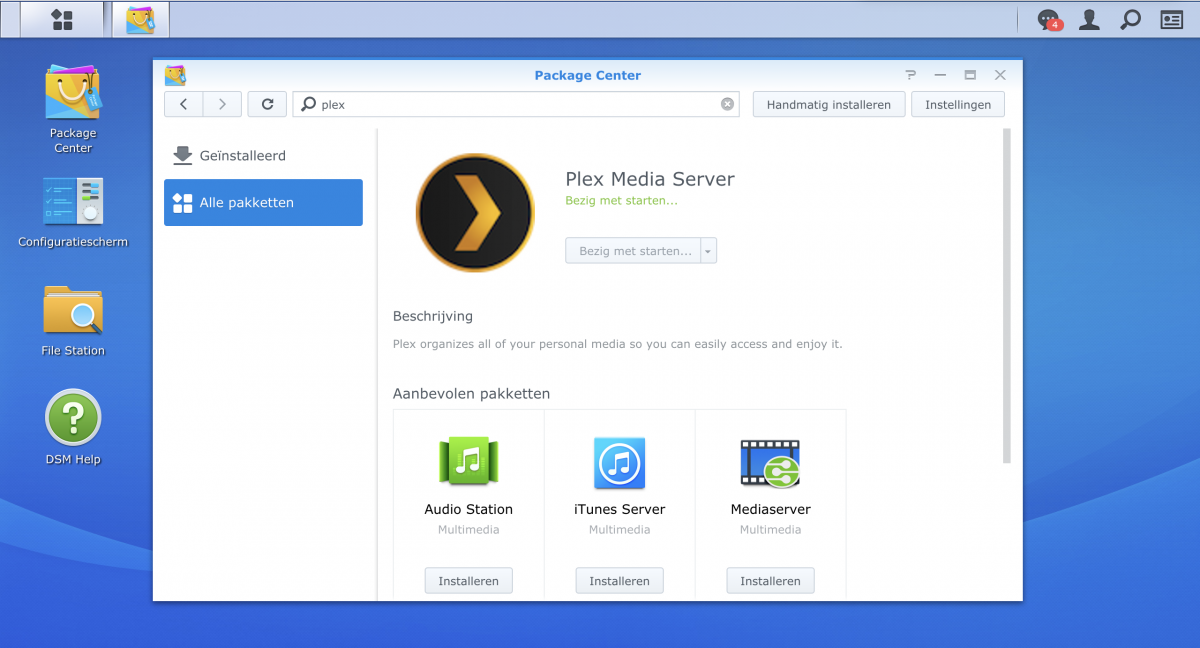Select the Audio Station package icon

pos(469,462)
